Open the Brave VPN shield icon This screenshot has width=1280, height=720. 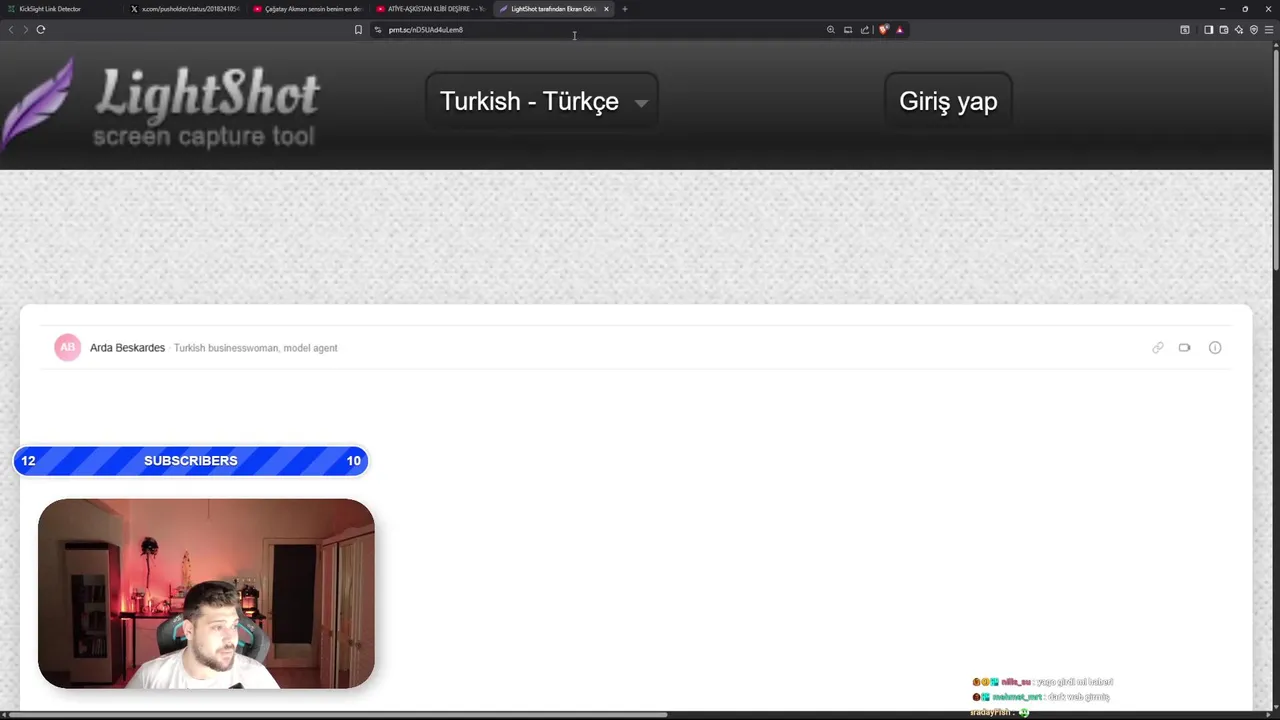pos(1254,30)
